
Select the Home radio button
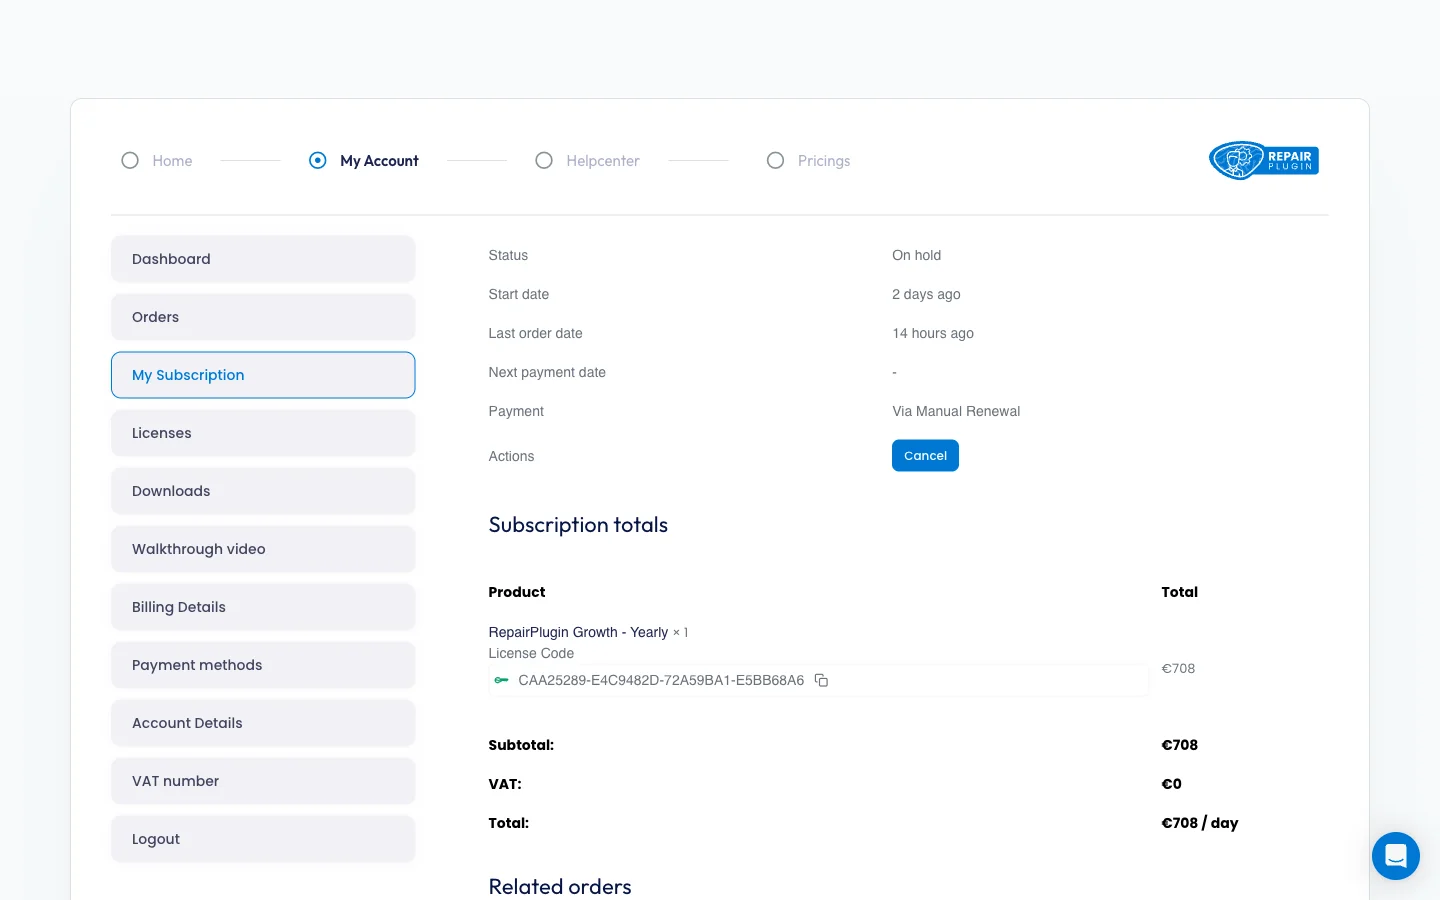point(130,160)
